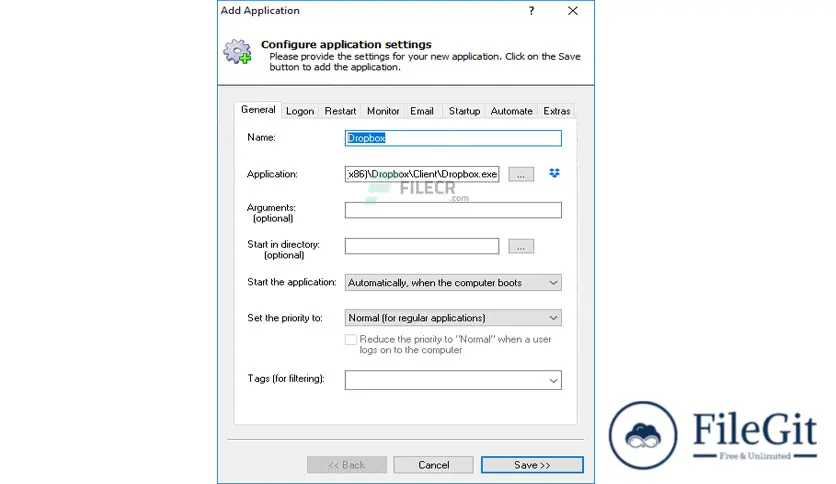The height and width of the screenshot is (484, 836).
Task: Click the Save >> button
Action: tap(532, 465)
